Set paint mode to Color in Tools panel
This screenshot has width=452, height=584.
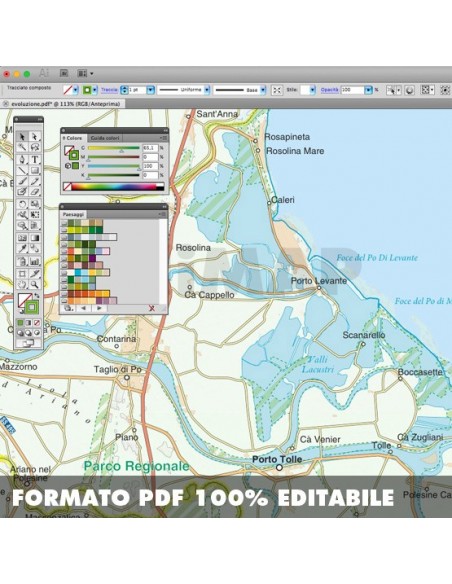coord(20,323)
